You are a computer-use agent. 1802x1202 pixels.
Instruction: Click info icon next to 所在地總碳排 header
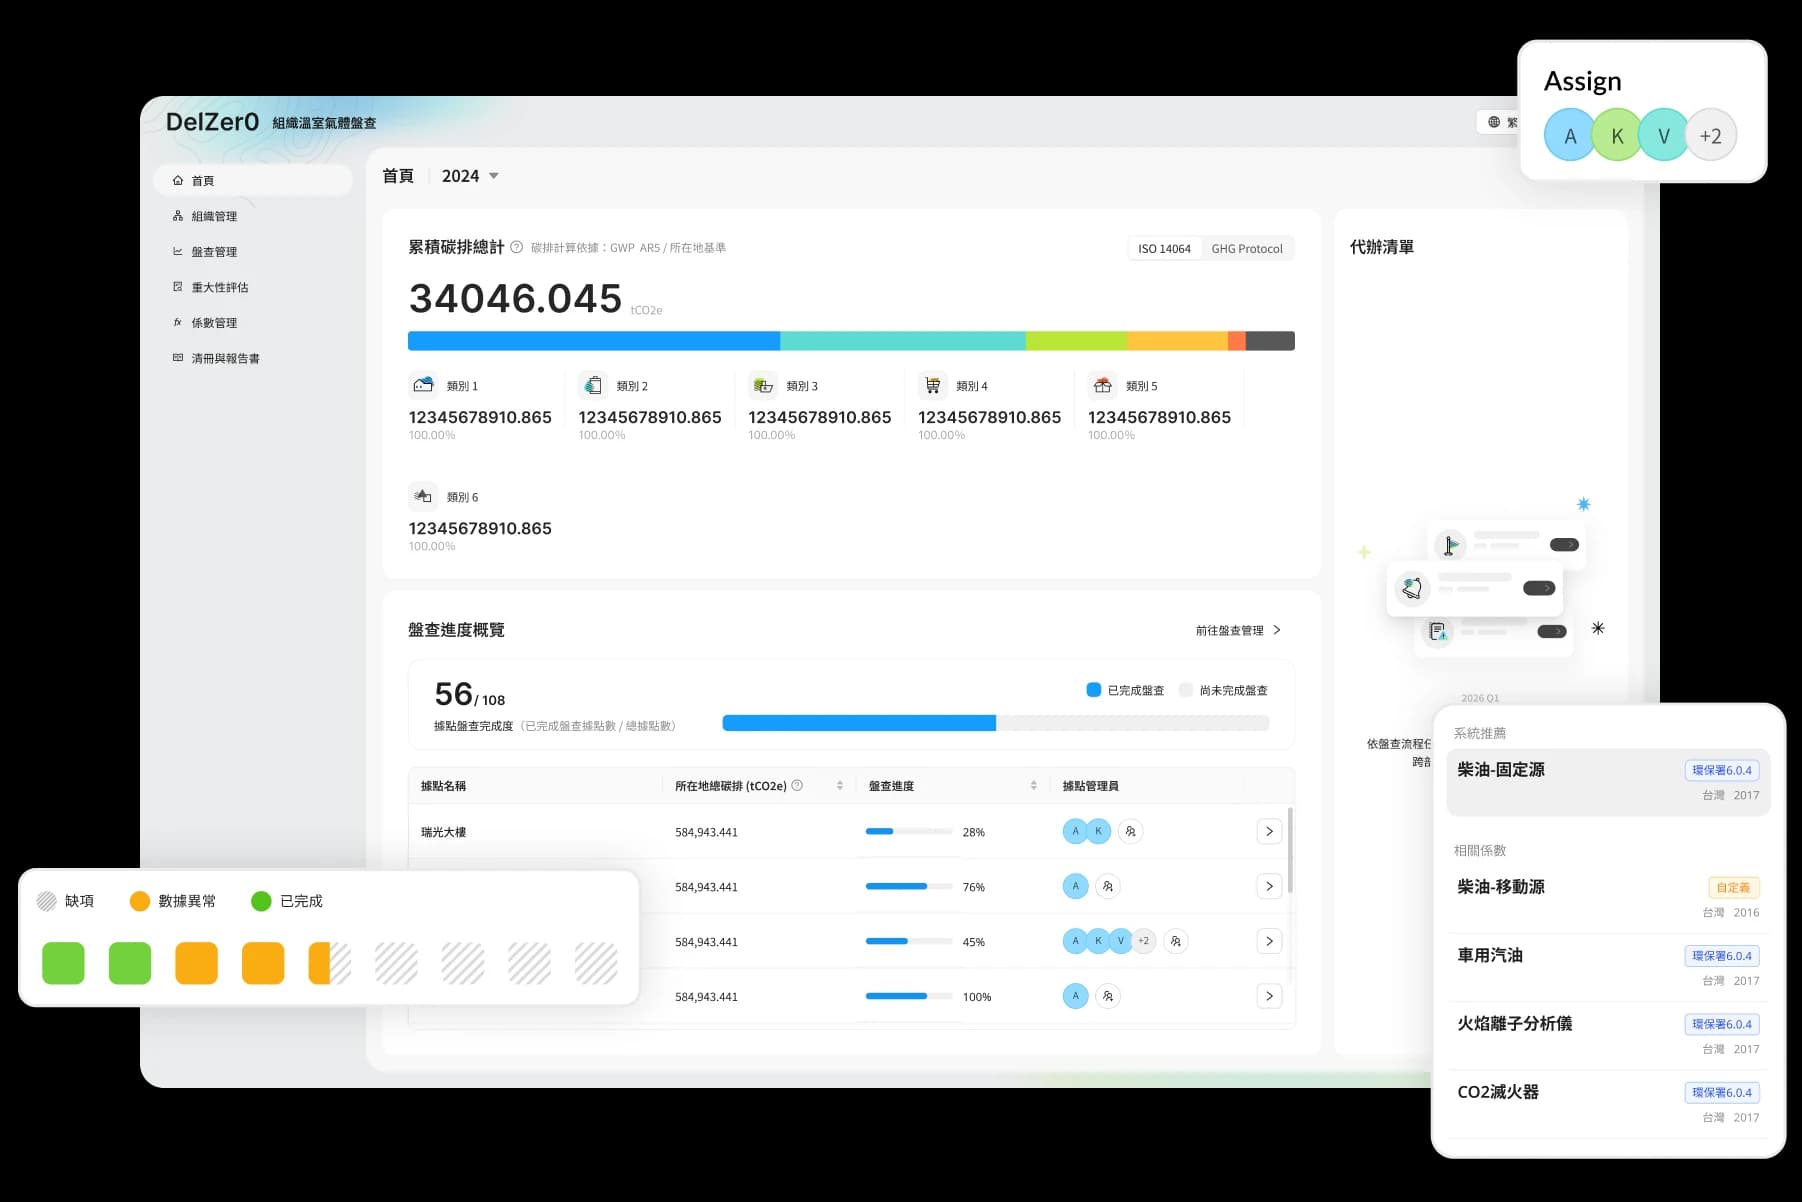tap(797, 786)
